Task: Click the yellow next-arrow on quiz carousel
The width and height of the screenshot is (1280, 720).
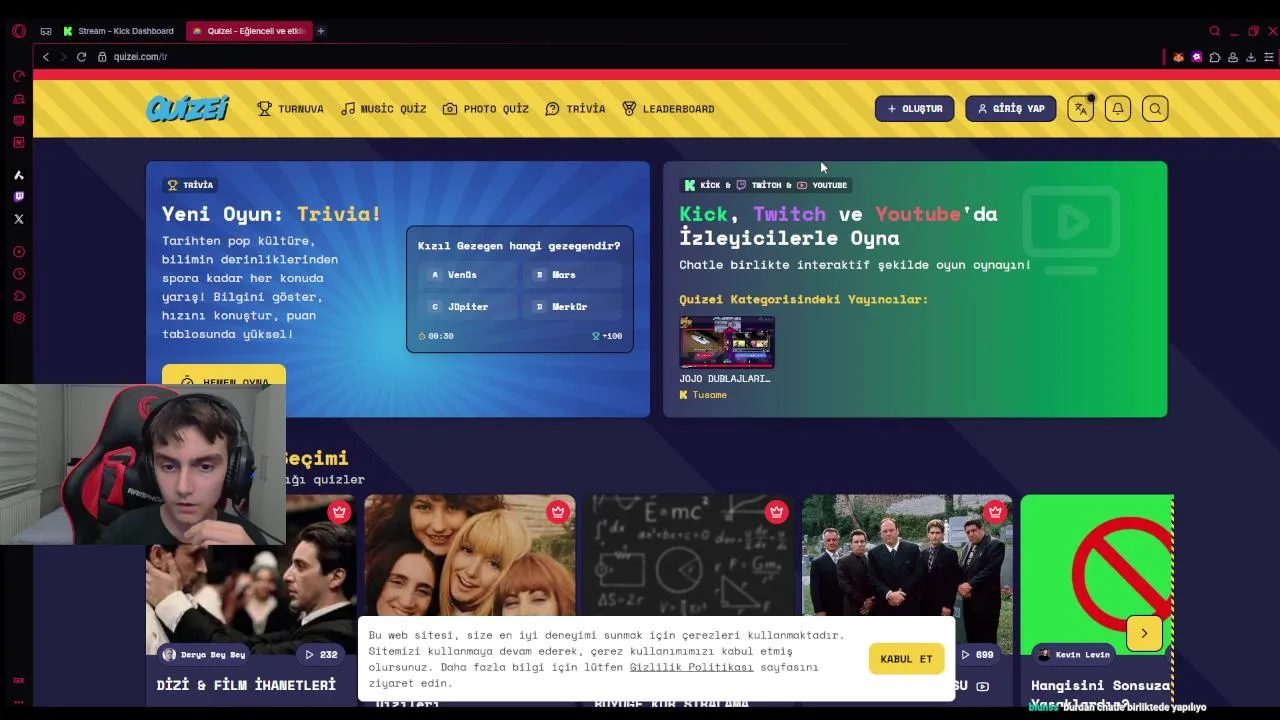Action: [1144, 633]
